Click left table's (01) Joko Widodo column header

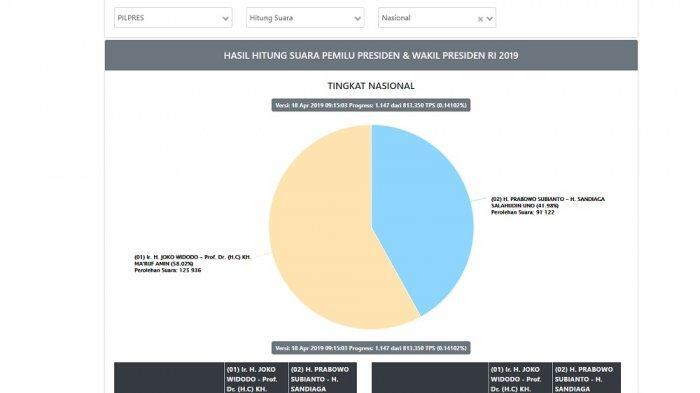(x=256, y=378)
